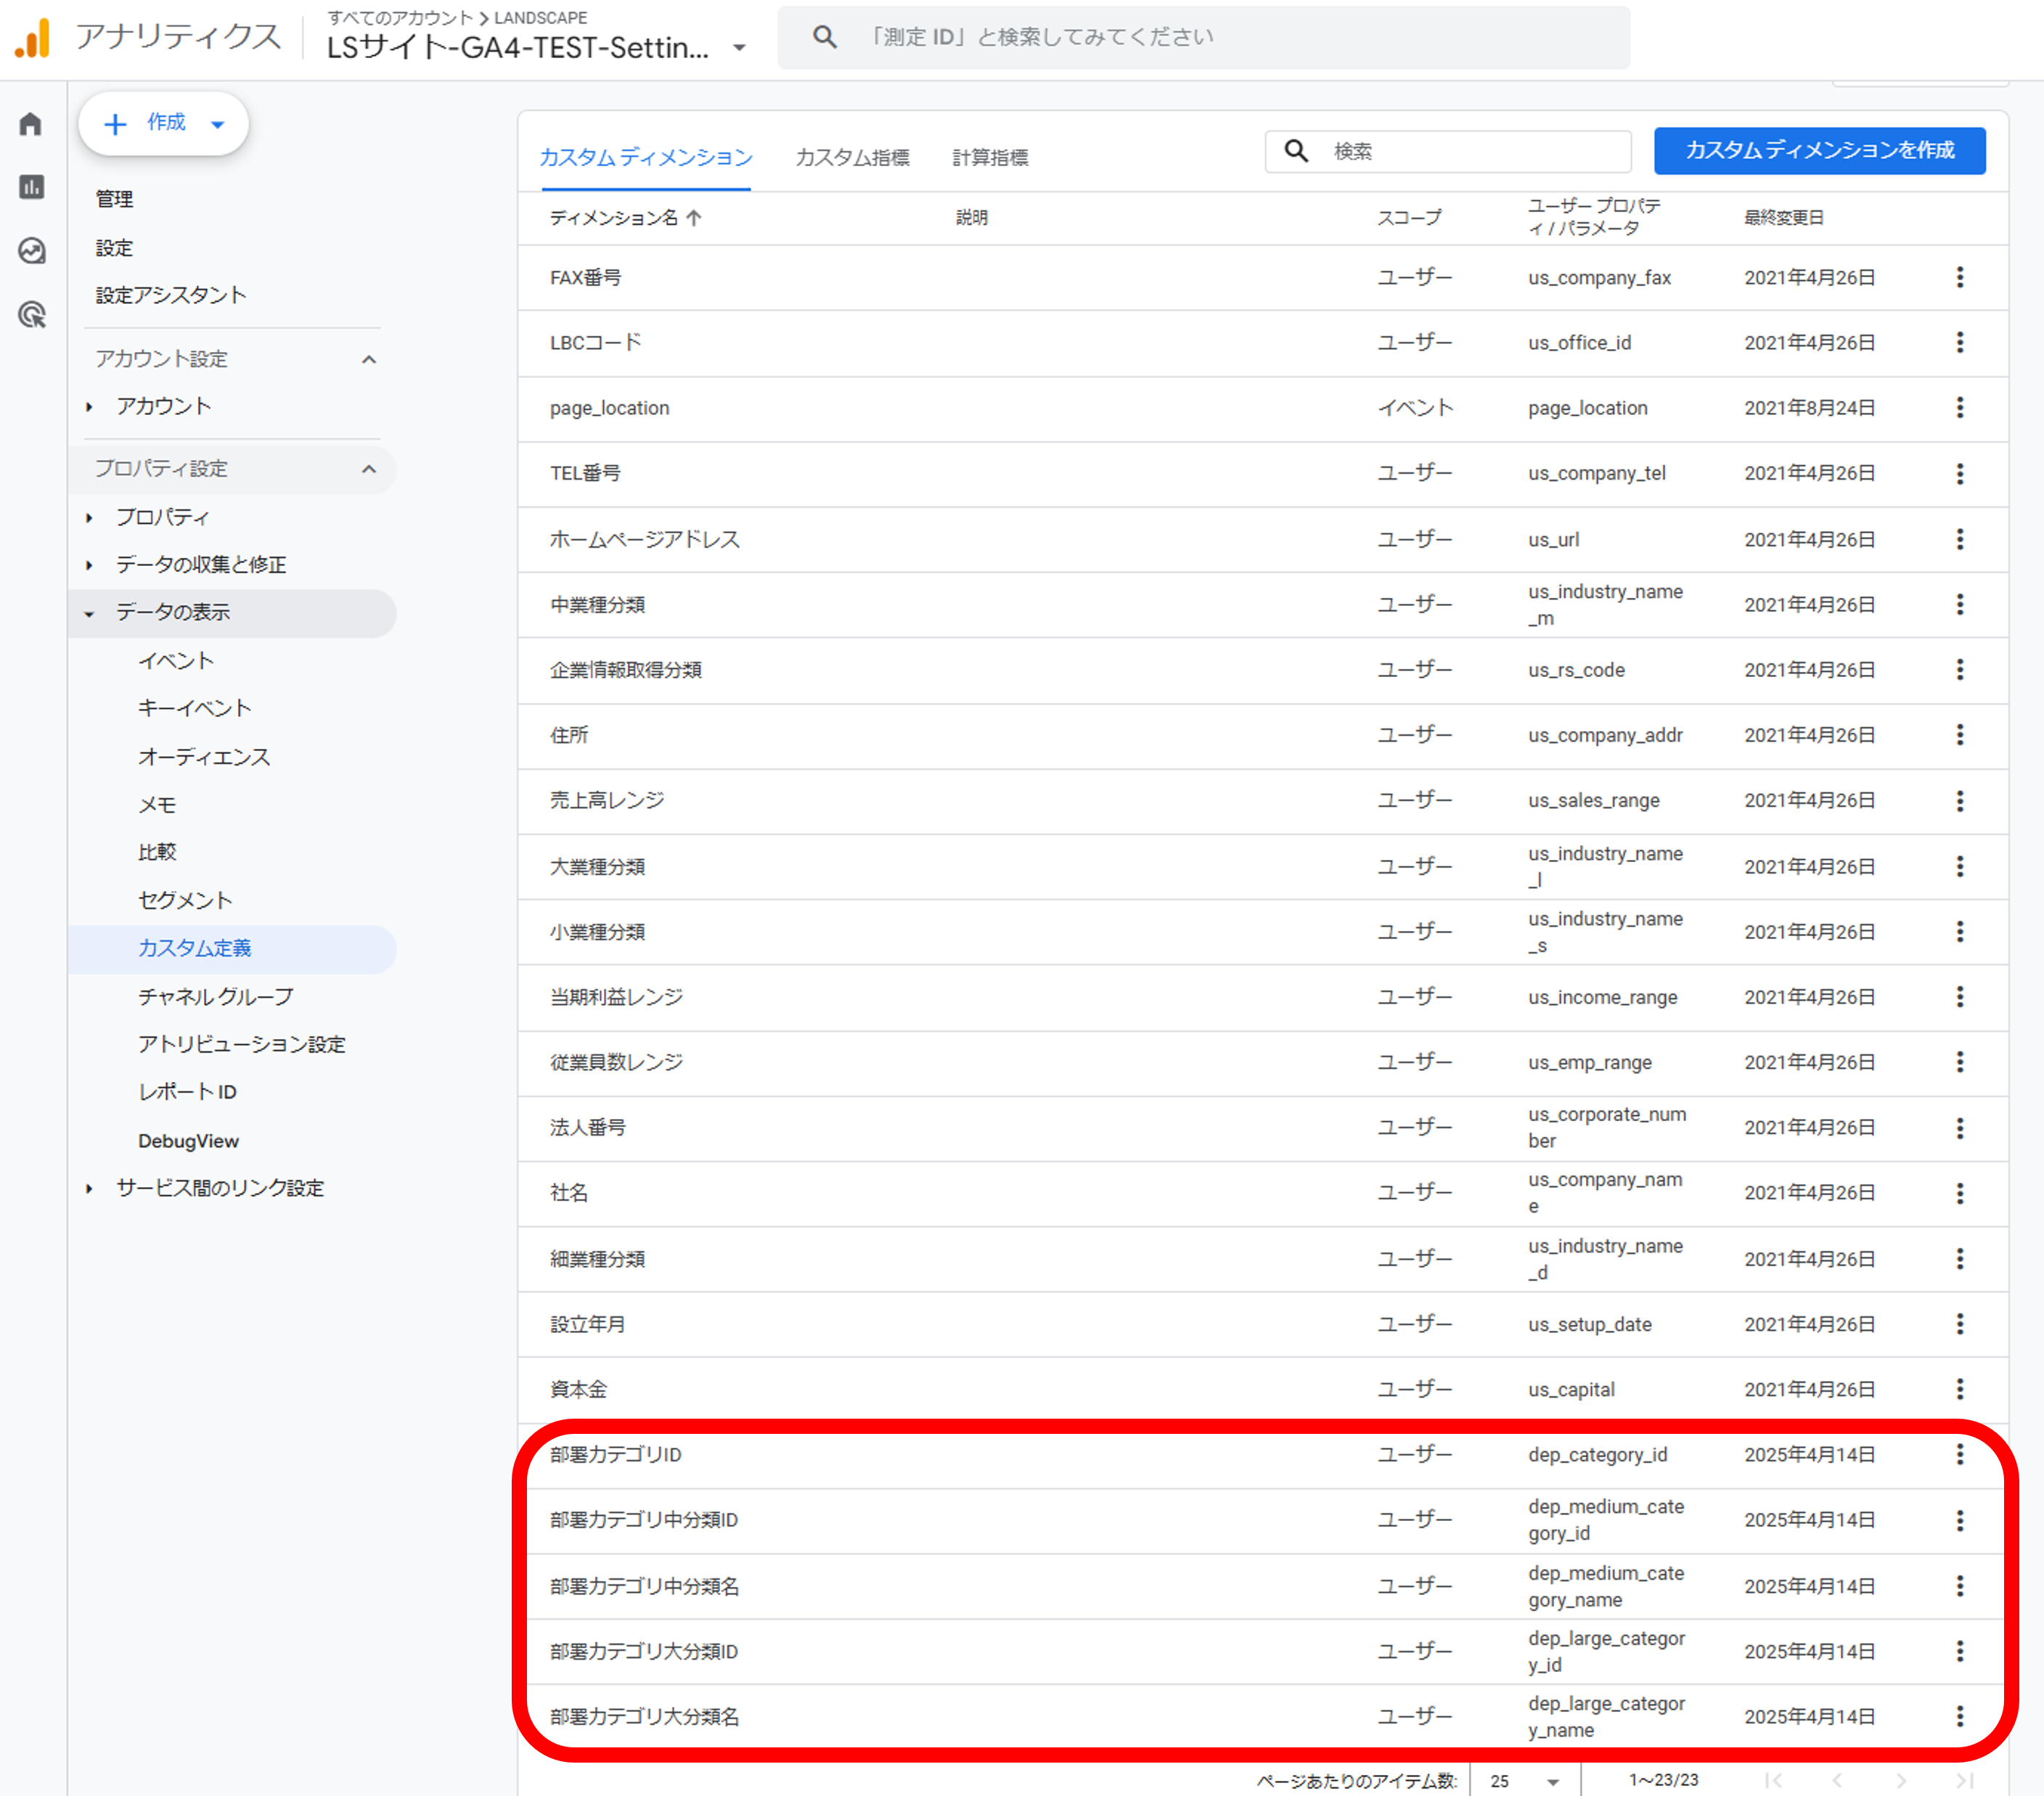
Task: Open more options for 売上高レンジ row
Action: tap(1960, 800)
